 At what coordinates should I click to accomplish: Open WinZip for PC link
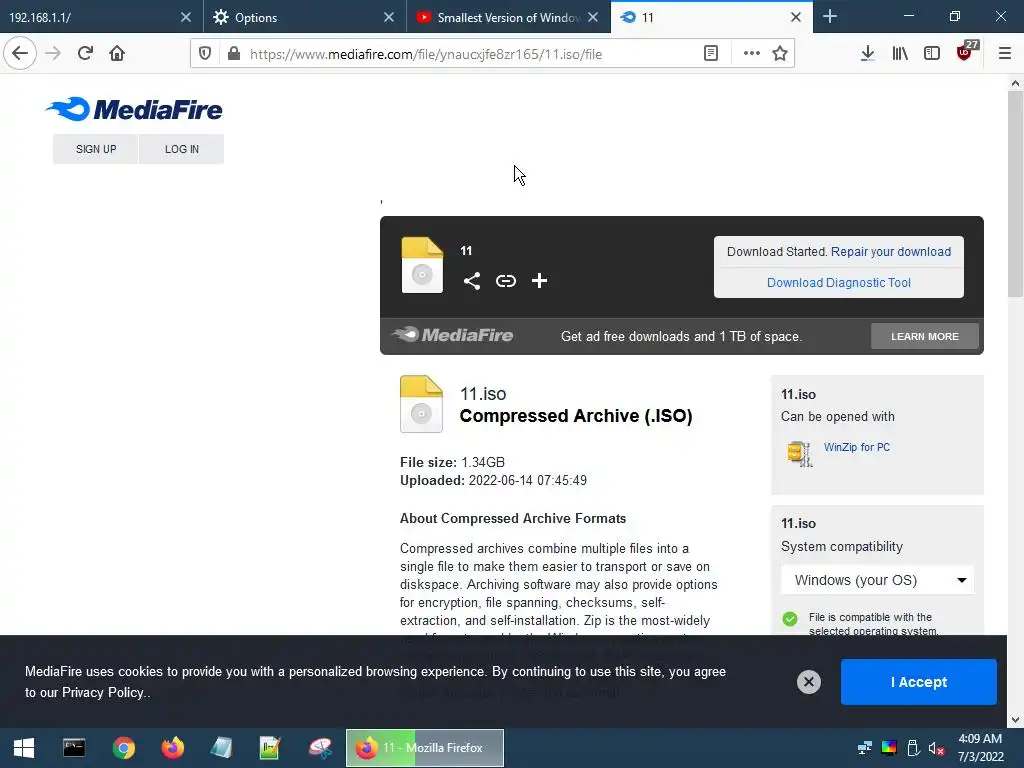point(857,447)
